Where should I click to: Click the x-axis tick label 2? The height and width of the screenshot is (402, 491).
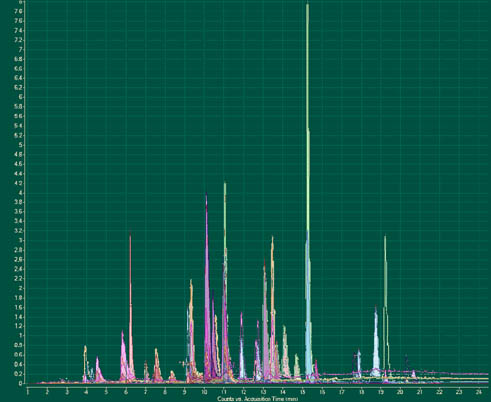(47, 392)
